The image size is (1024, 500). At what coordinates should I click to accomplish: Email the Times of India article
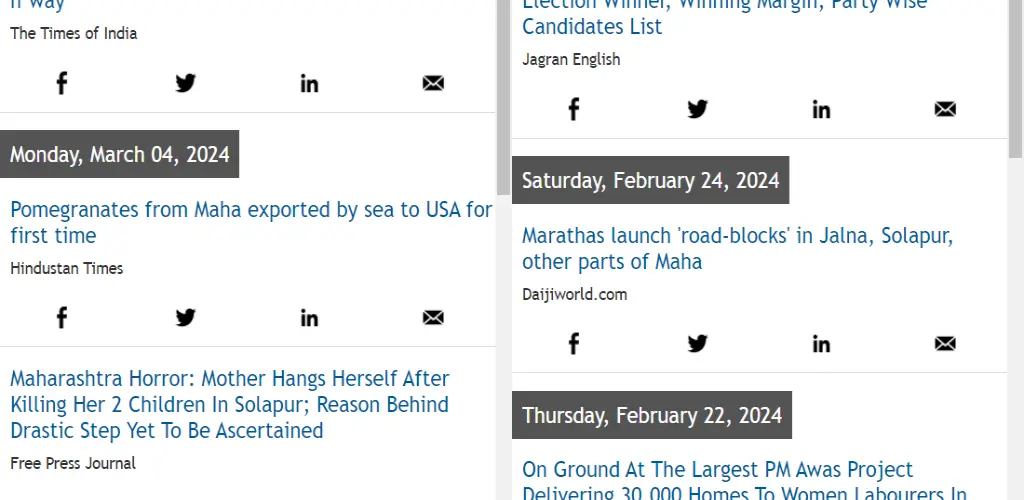click(433, 83)
